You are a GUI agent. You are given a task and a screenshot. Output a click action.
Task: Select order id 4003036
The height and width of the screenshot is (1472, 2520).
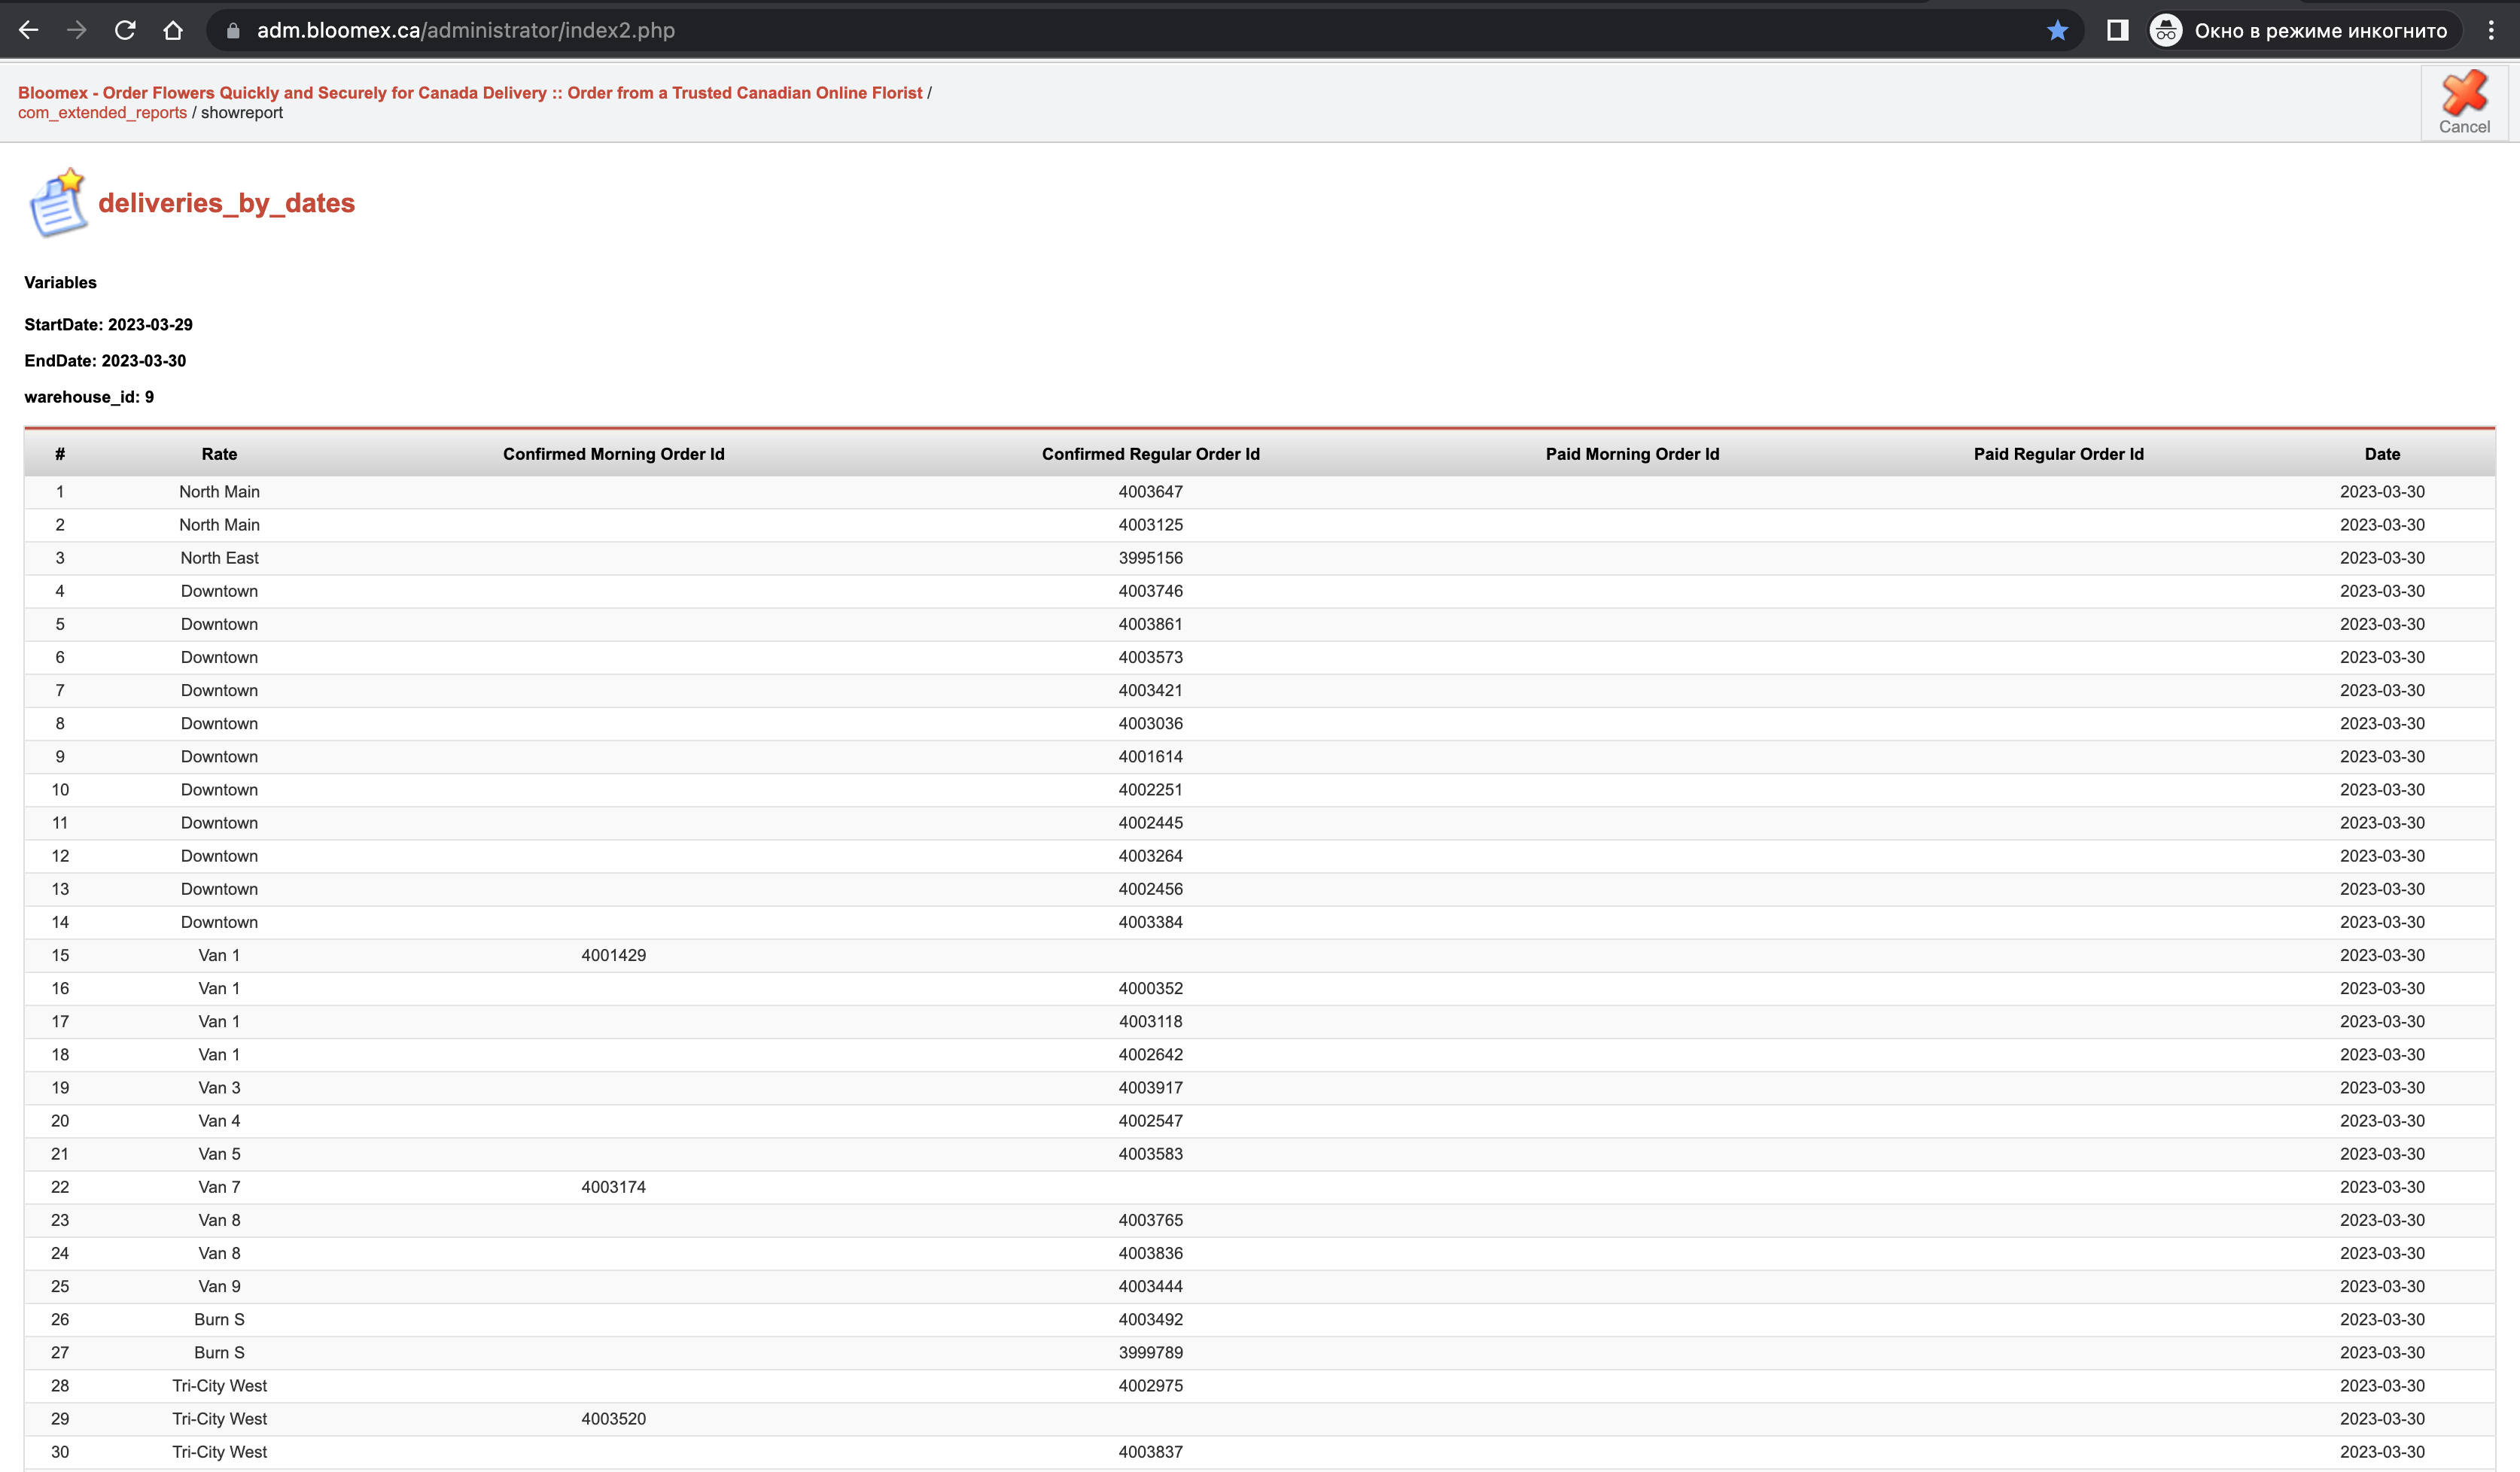tap(1151, 723)
